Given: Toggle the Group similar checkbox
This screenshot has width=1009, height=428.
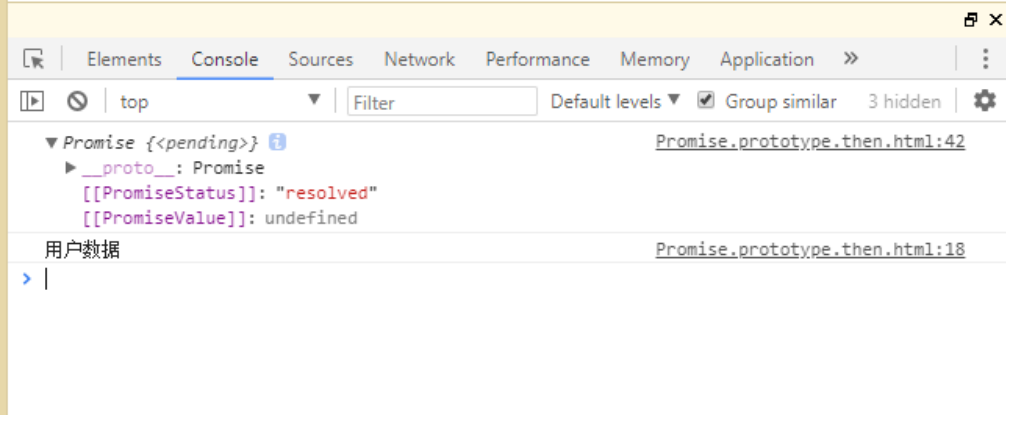Looking at the screenshot, I should point(706,100).
